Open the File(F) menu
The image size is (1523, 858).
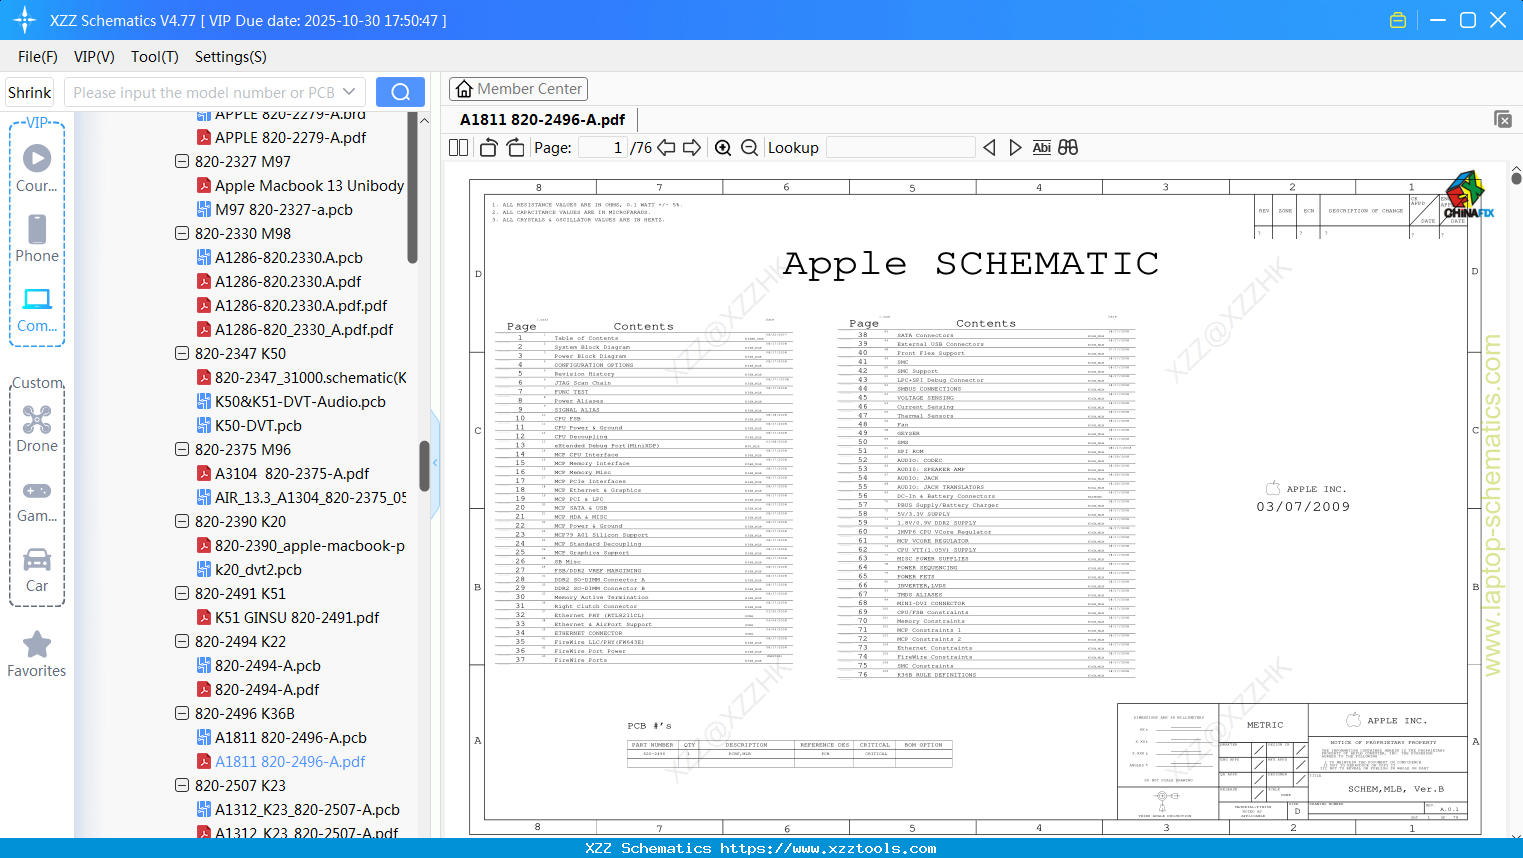point(38,57)
